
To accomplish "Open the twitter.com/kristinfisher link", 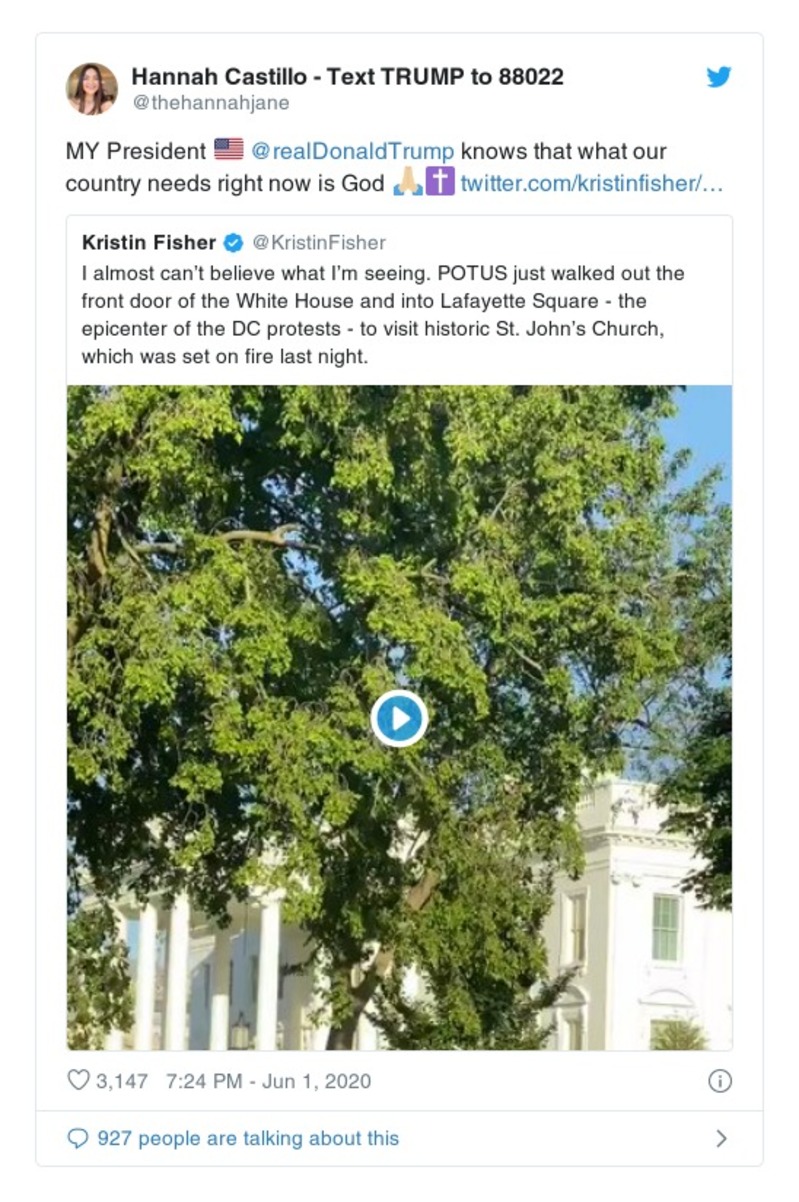I will click(x=591, y=184).
